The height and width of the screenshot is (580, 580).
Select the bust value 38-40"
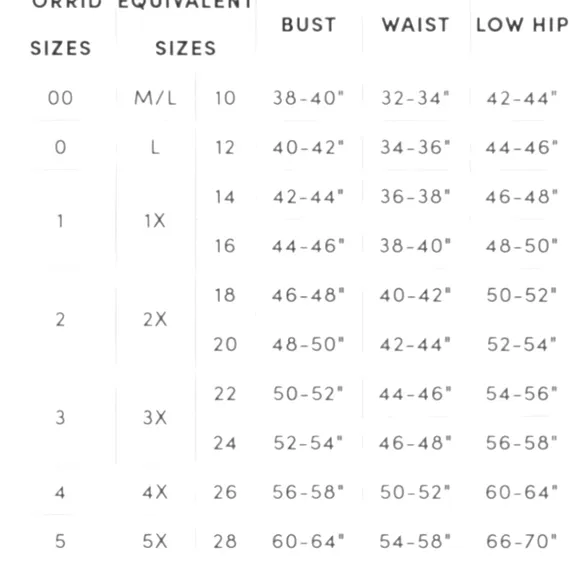point(308,98)
